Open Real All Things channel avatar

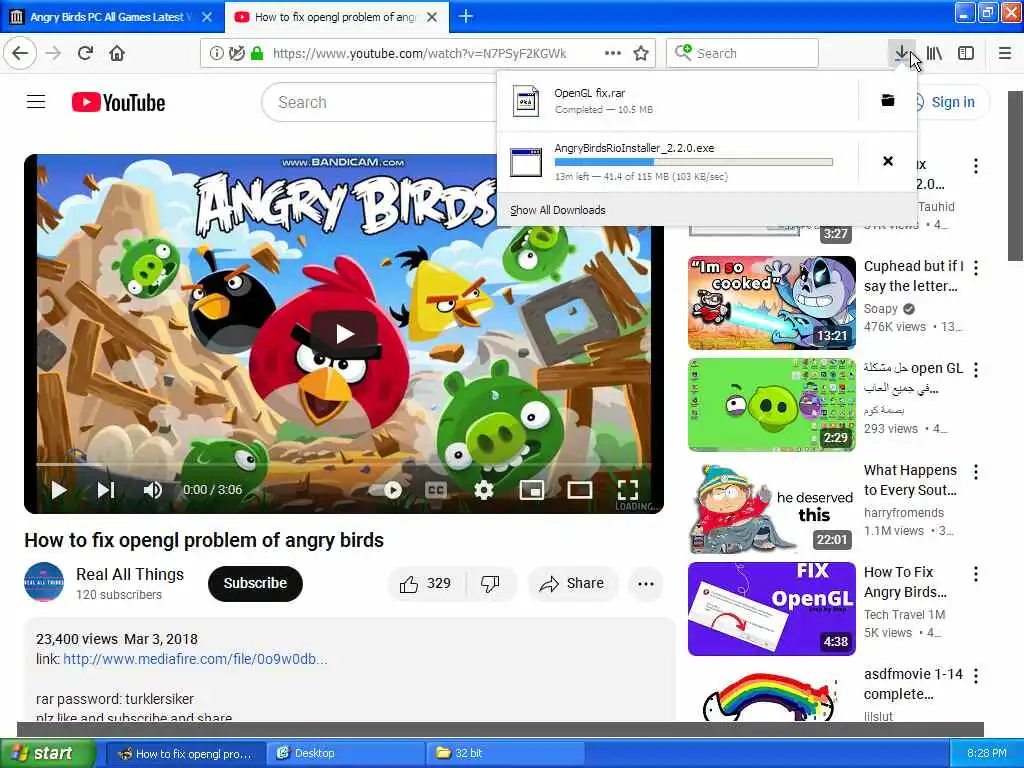[x=44, y=582]
